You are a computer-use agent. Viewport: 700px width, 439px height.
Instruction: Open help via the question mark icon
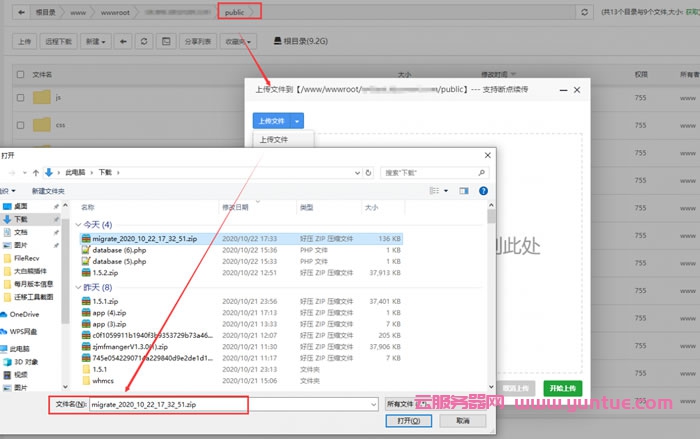click(482, 190)
